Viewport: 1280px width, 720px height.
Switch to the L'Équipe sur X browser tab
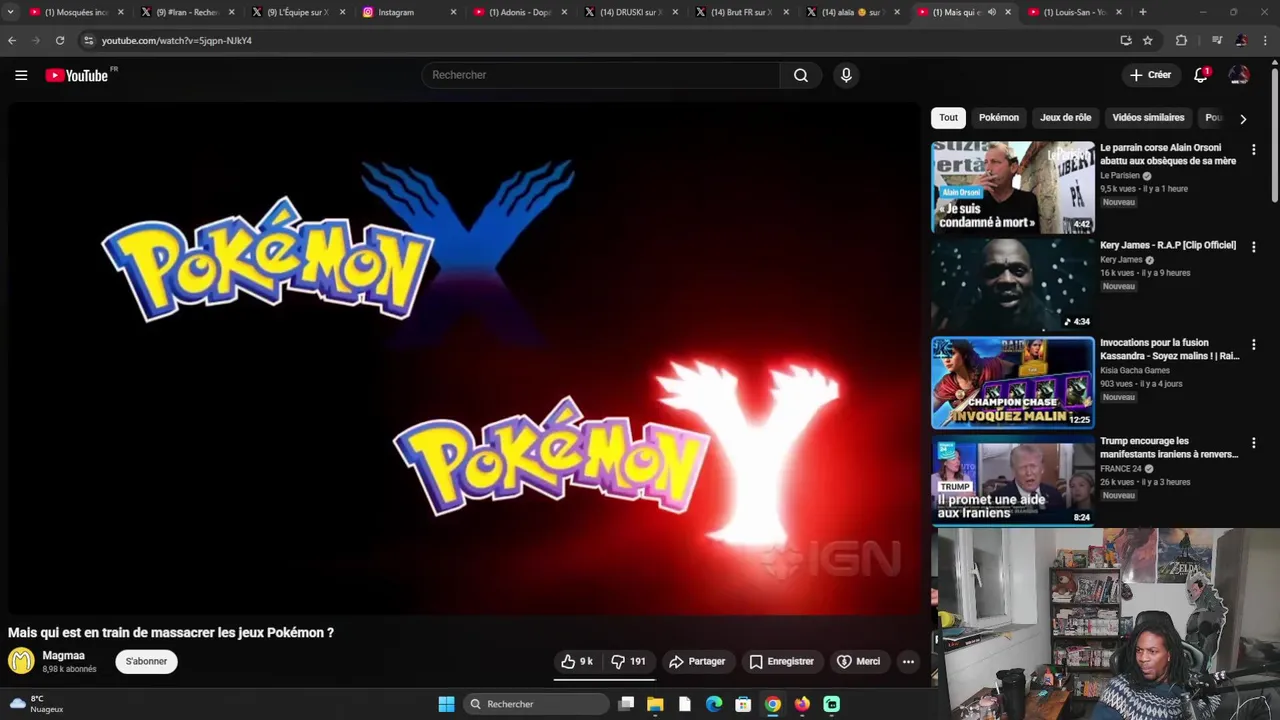[297, 12]
